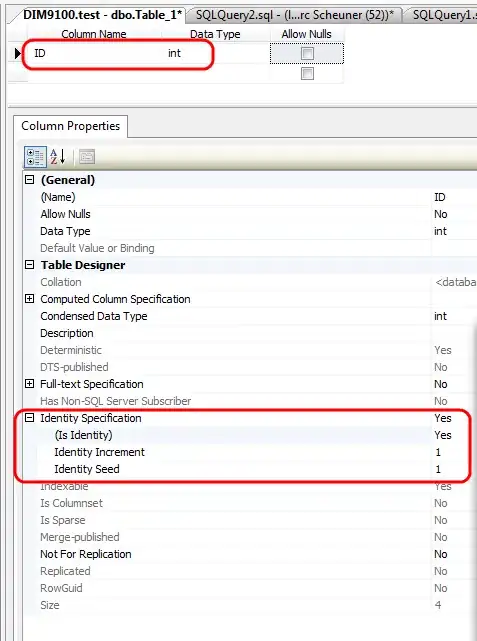Collapse the Table Designer category
Image resolution: width=477 pixels, height=641 pixels.
pos(29,264)
